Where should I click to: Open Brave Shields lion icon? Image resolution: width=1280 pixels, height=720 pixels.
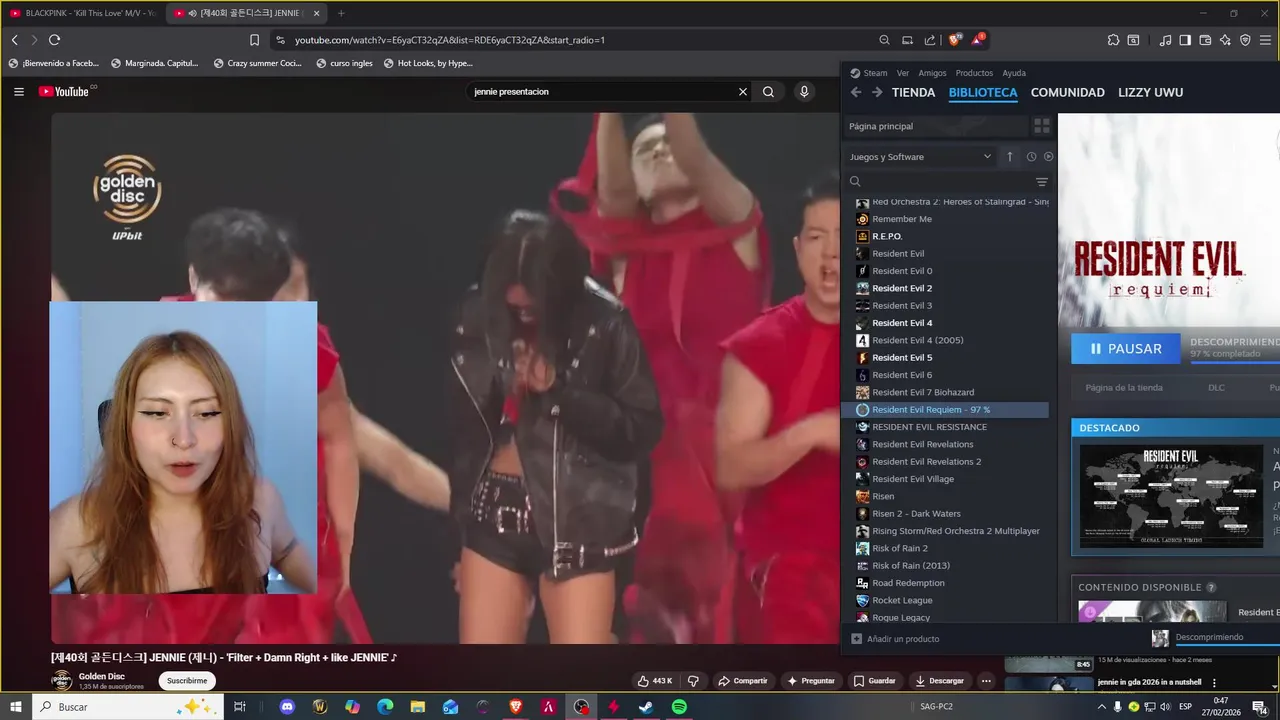pos(955,39)
